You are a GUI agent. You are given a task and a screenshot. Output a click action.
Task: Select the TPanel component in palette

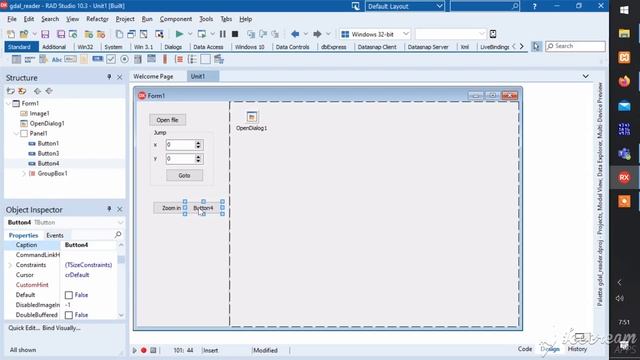point(205,60)
